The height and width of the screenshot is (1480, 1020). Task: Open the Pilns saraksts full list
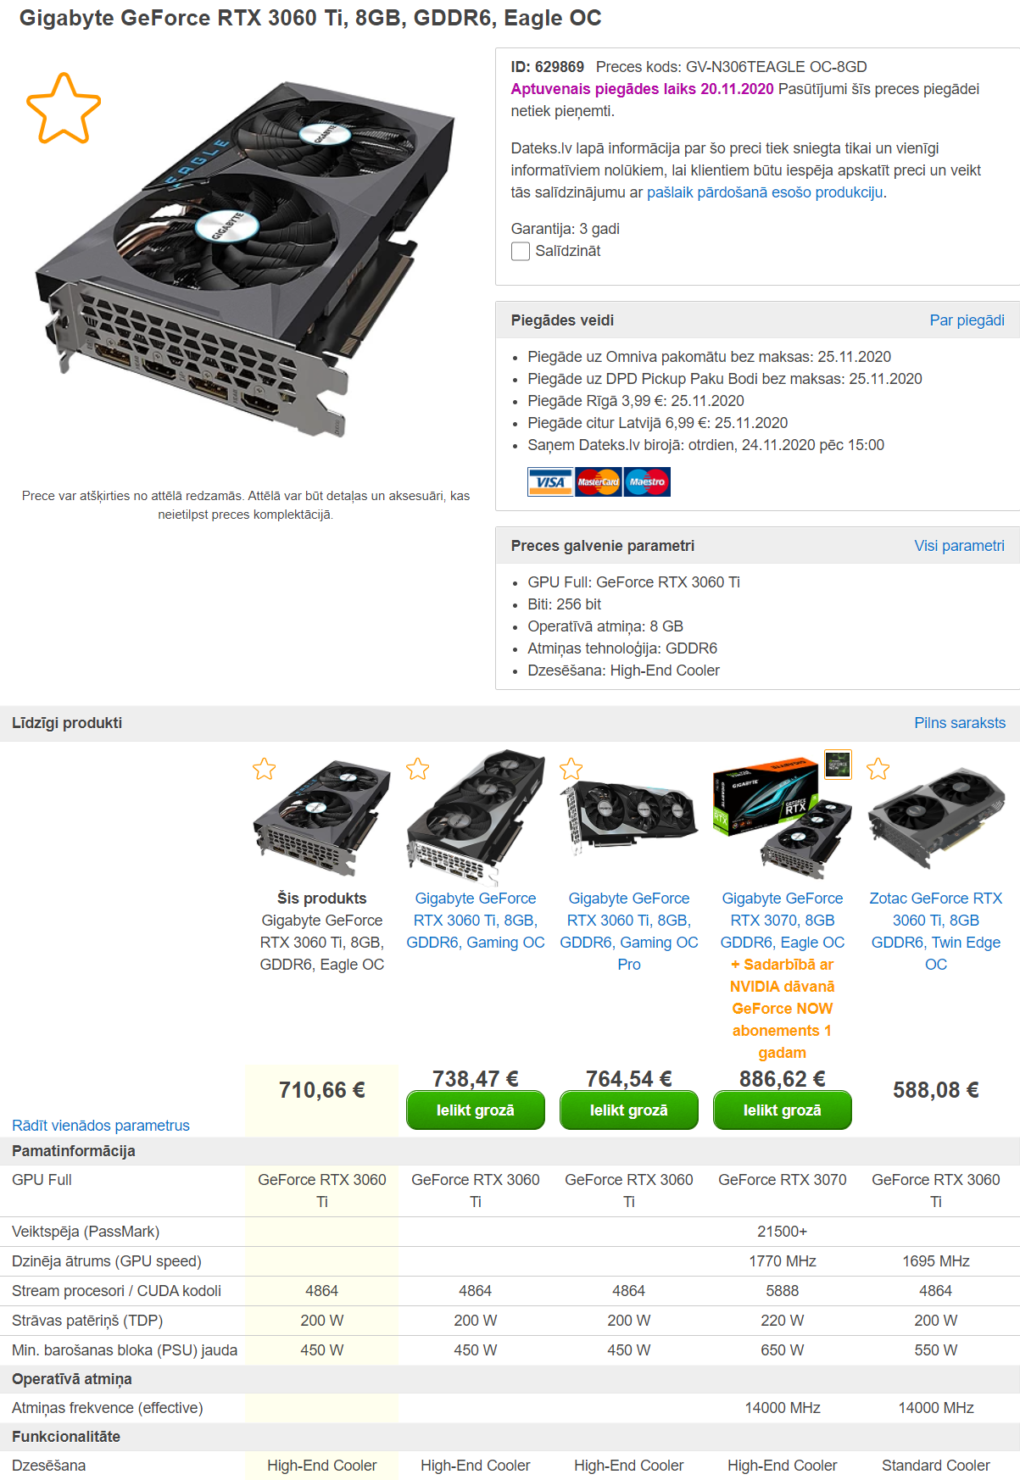(x=959, y=723)
